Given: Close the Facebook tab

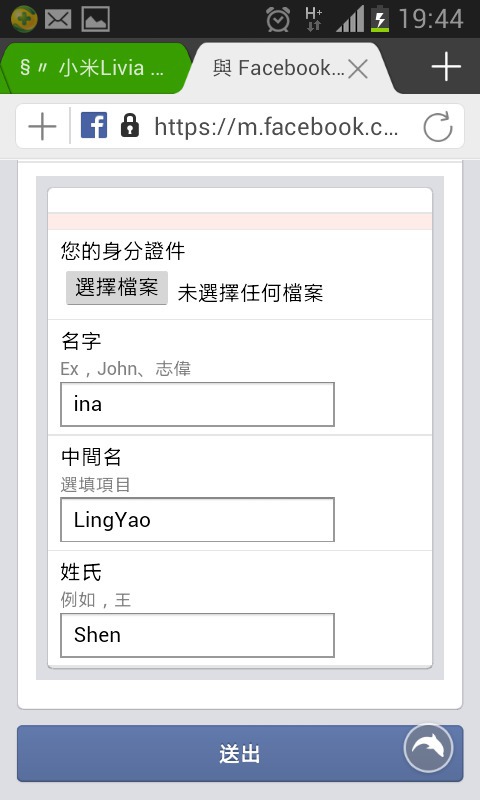Looking at the screenshot, I should (x=358, y=68).
